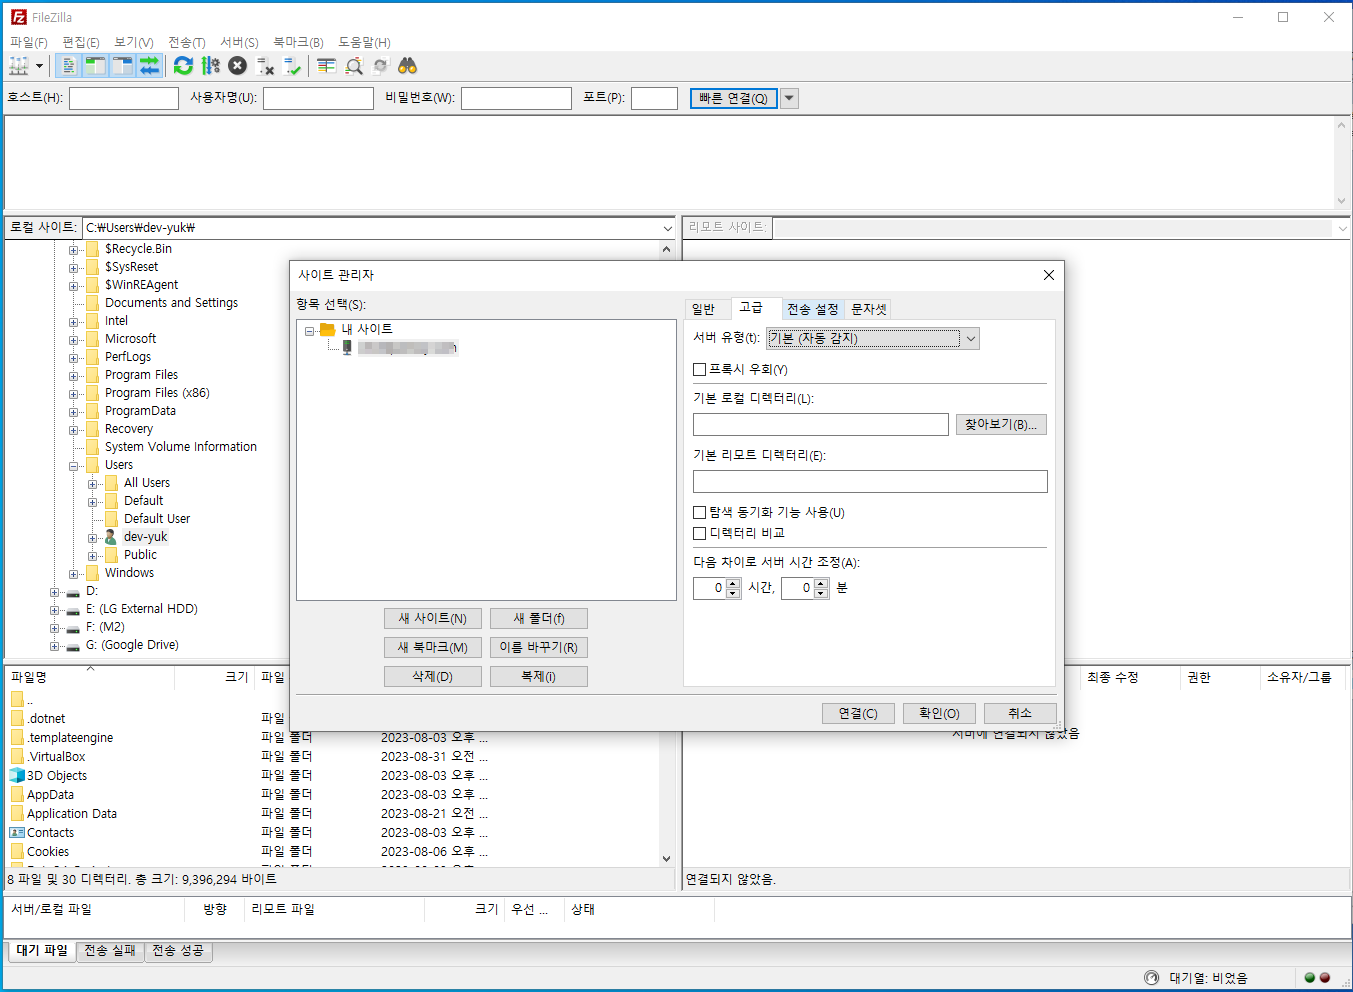Toggle transfer queue display icon
Screen dimensions: 1353x992
(x=149, y=66)
